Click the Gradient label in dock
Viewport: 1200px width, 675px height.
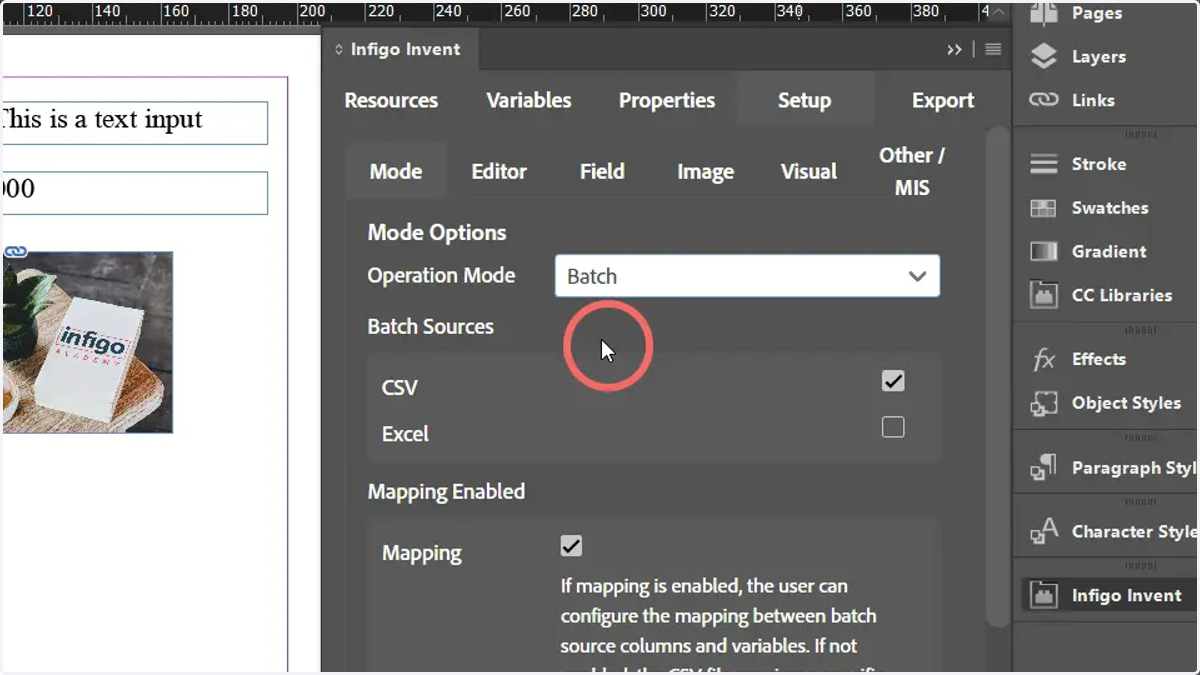point(1109,251)
